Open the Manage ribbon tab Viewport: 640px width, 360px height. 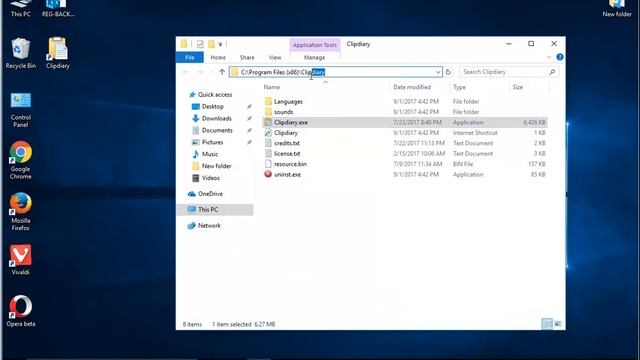(314, 58)
